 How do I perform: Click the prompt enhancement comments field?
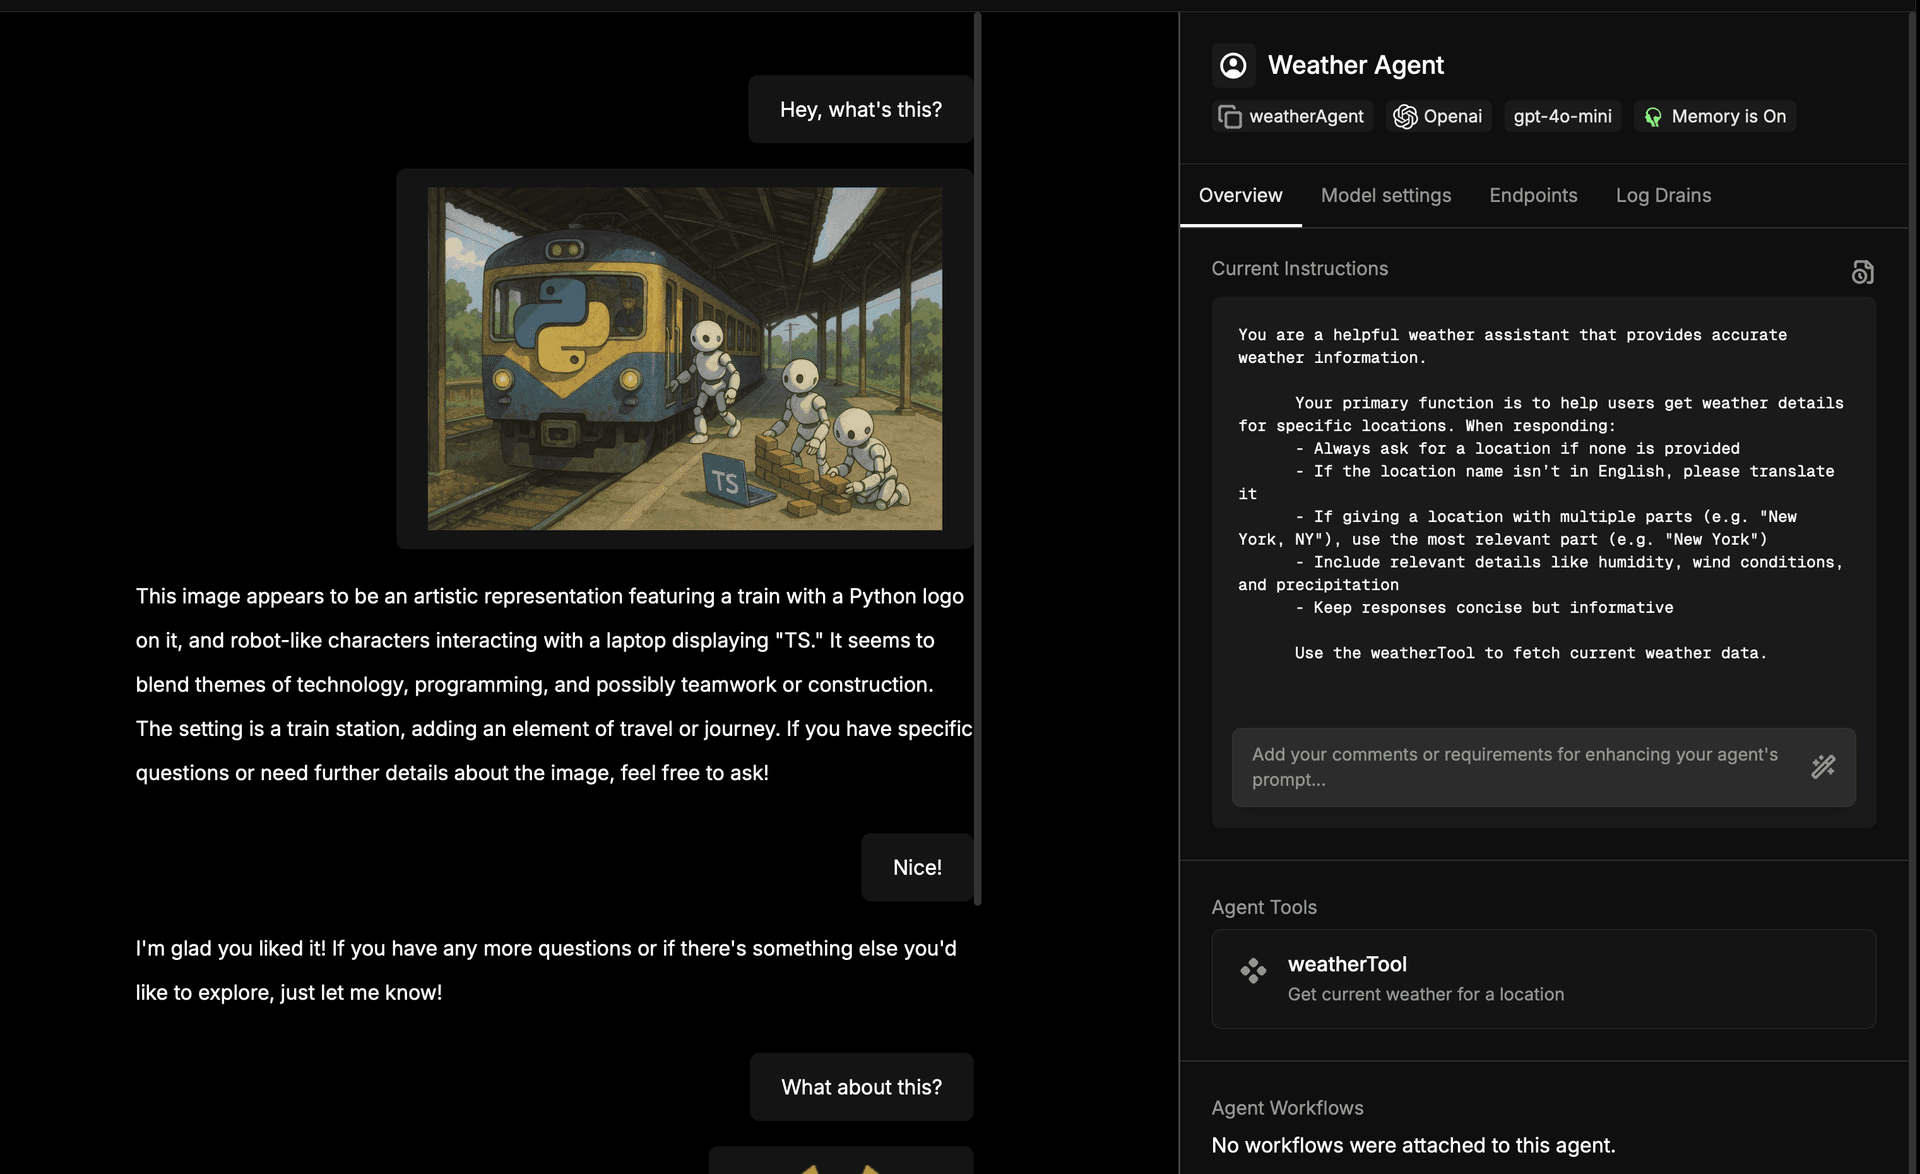coord(1515,767)
